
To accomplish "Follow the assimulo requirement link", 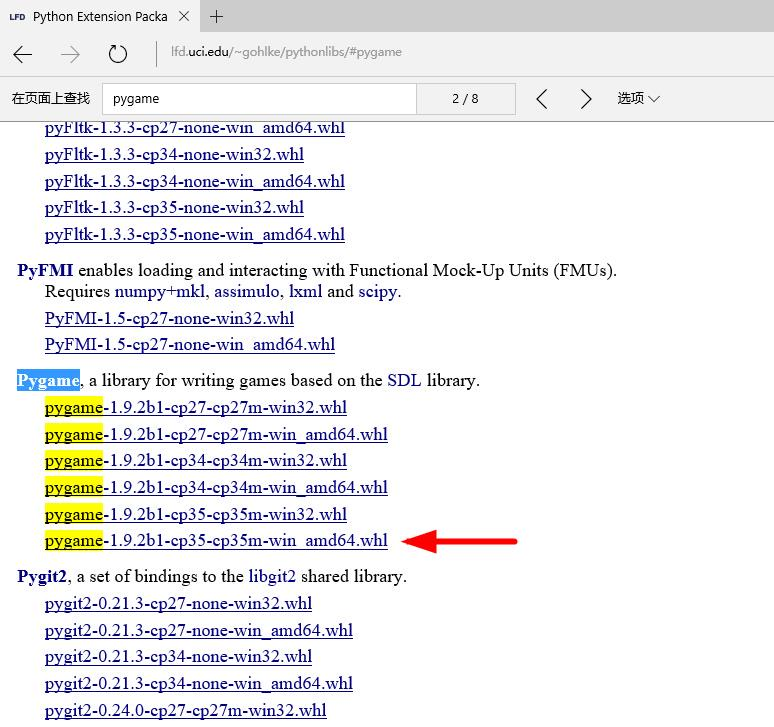I will tap(246, 292).
